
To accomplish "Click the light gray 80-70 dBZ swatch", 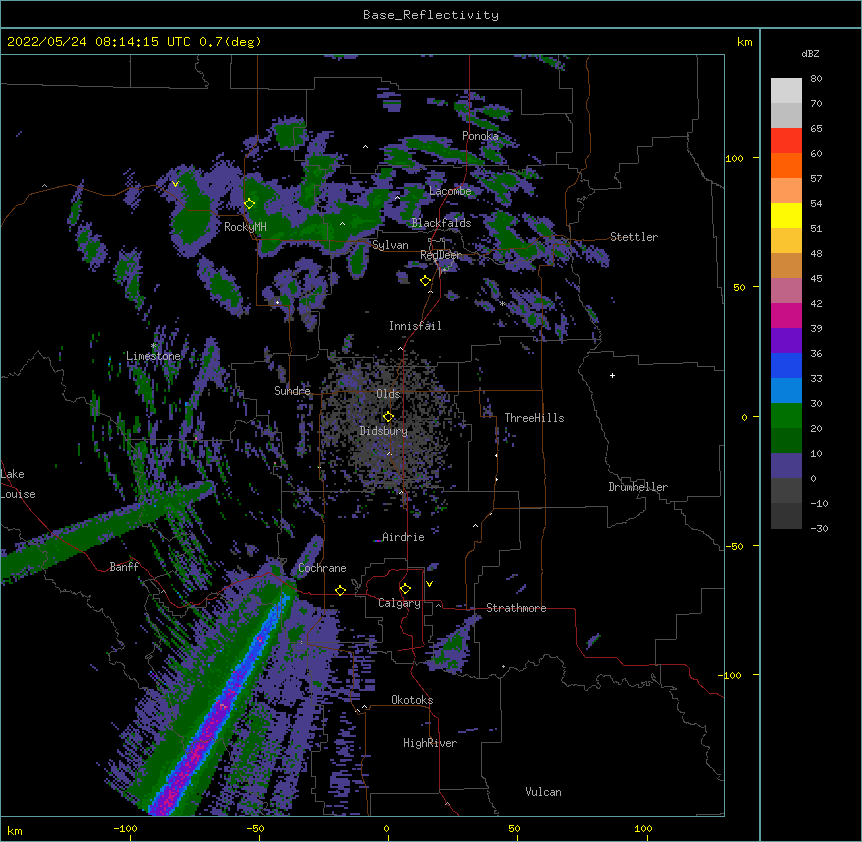I will click(786, 91).
